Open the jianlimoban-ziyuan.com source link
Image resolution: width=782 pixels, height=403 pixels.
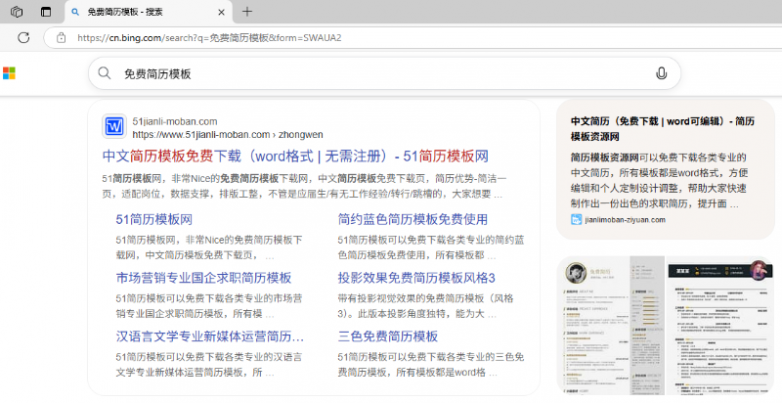(625, 219)
